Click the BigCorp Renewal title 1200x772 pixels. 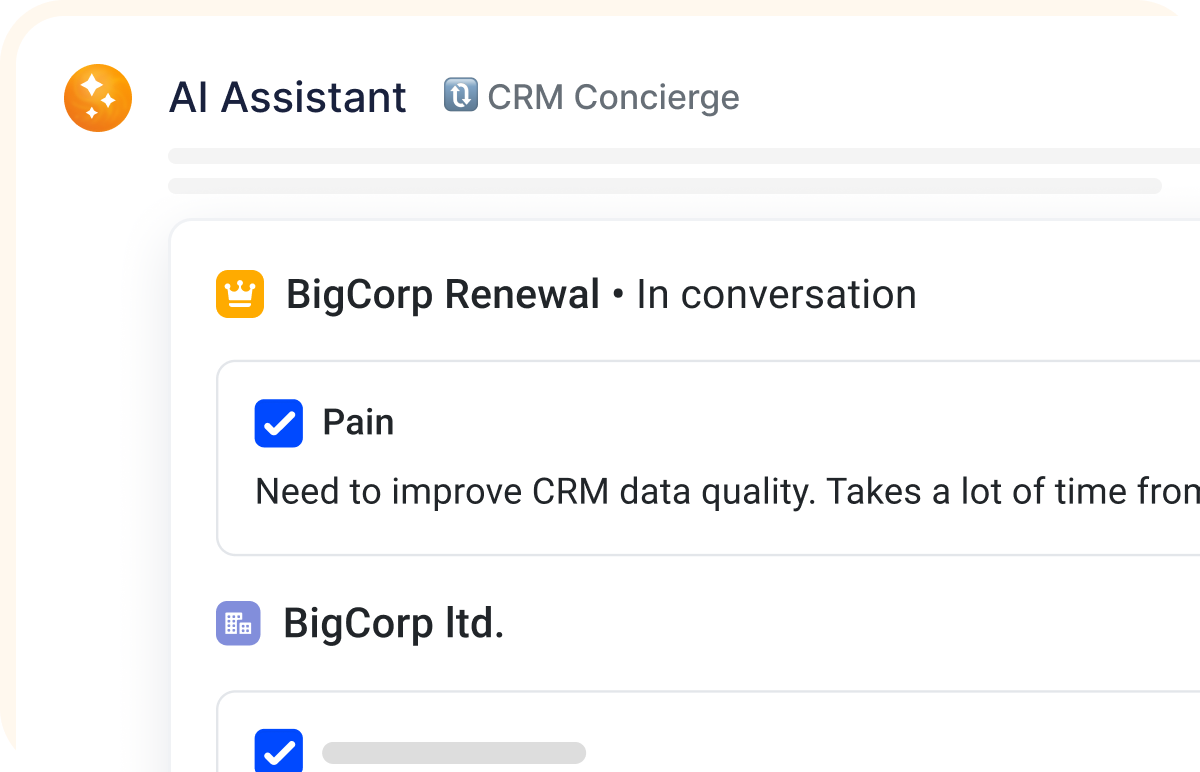click(444, 293)
